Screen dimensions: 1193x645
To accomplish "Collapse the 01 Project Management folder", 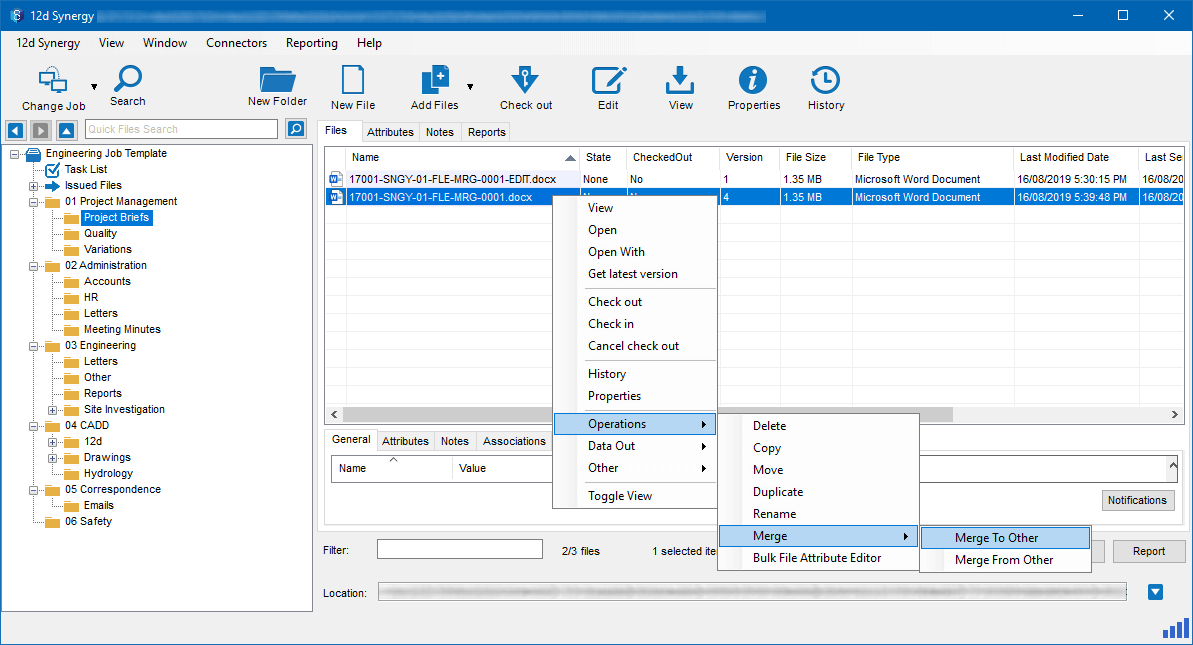I will [35, 202].
